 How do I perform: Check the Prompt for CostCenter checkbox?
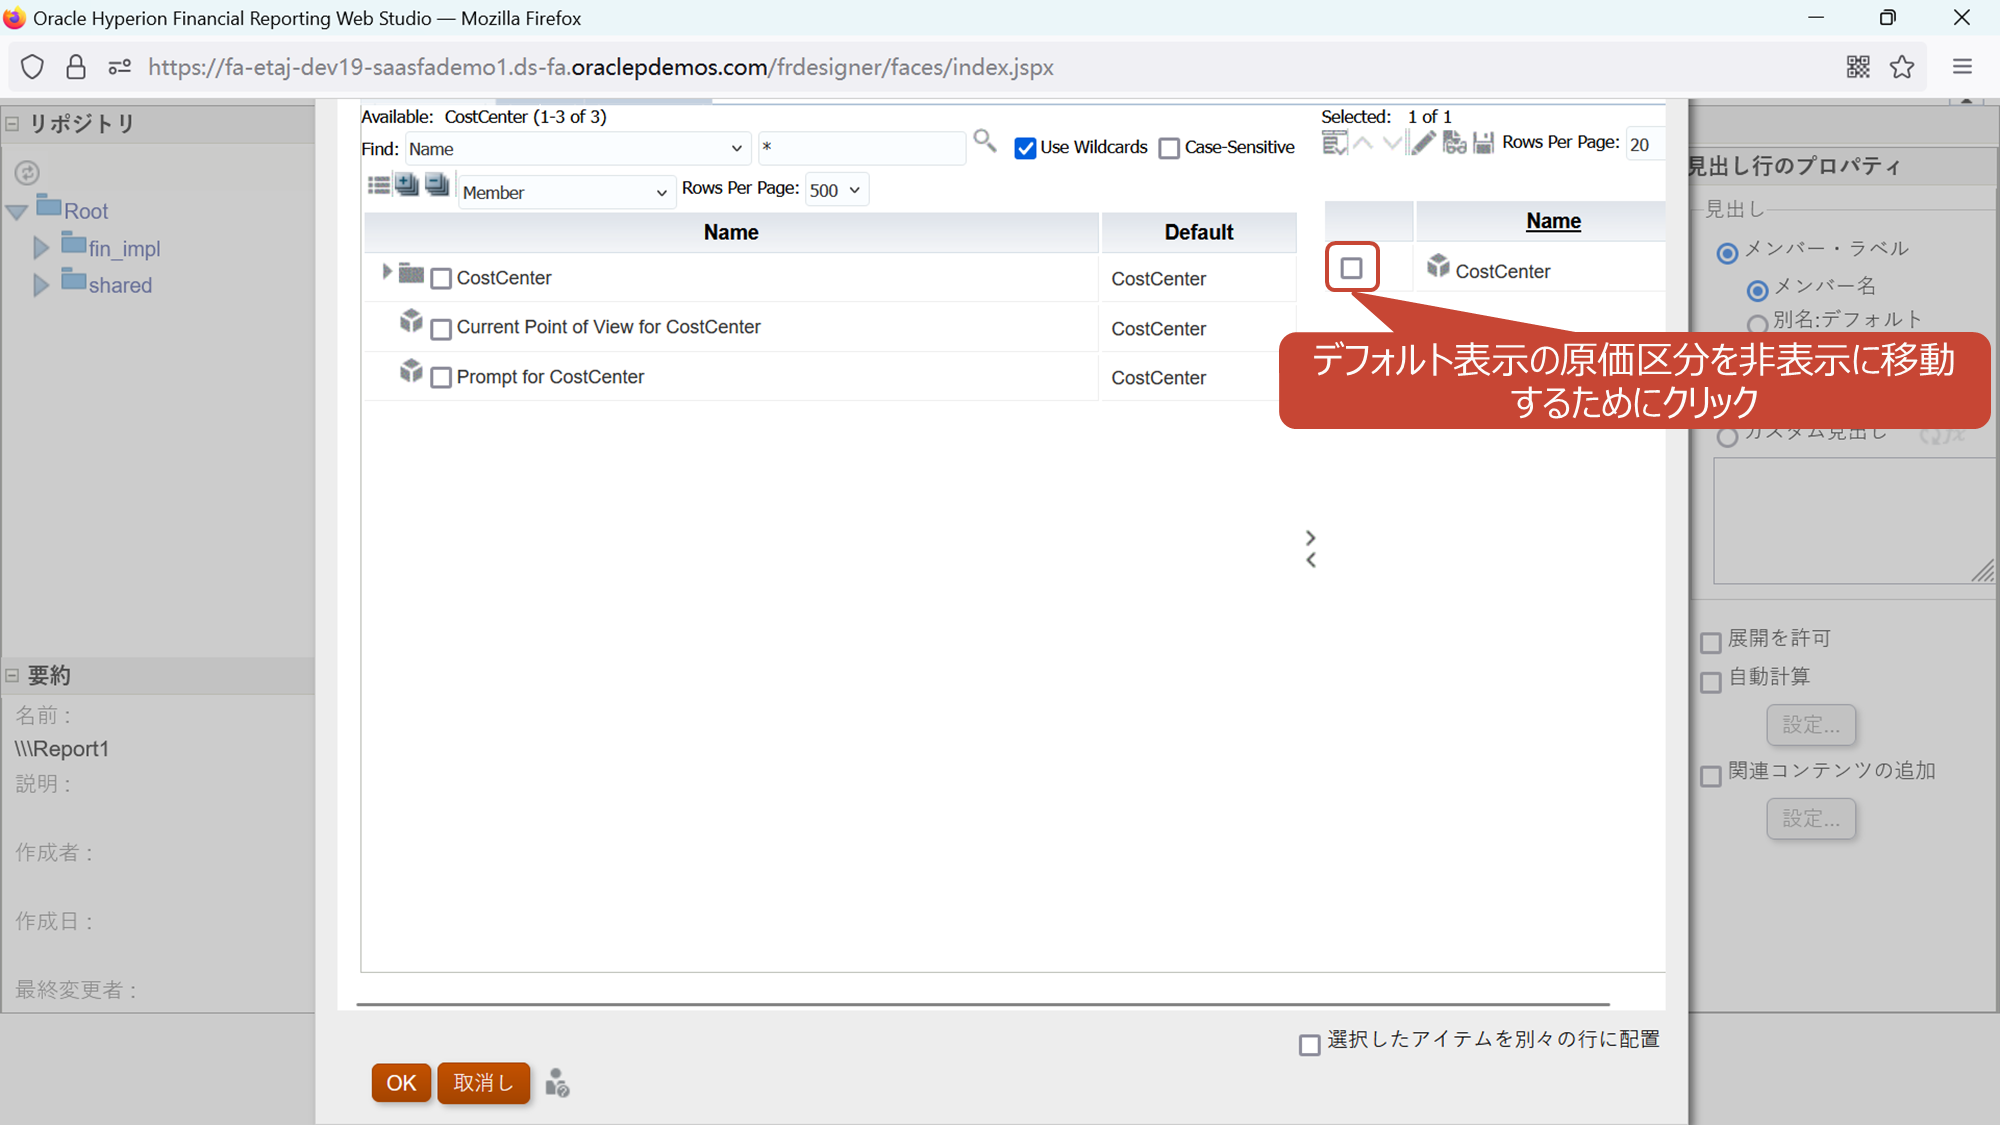tap(441, 378)
